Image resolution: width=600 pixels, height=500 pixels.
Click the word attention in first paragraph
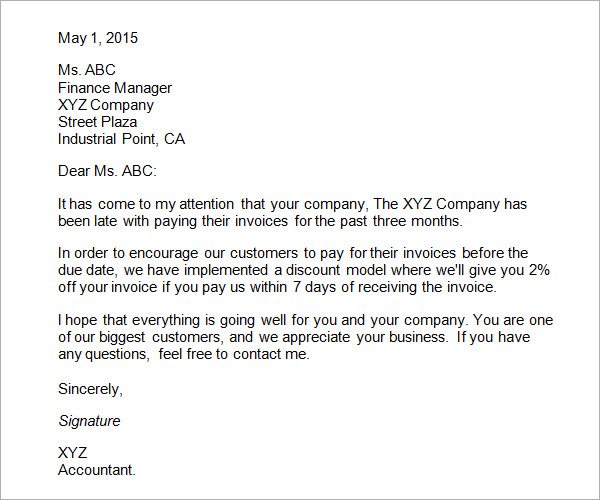[x=207, y=204]
